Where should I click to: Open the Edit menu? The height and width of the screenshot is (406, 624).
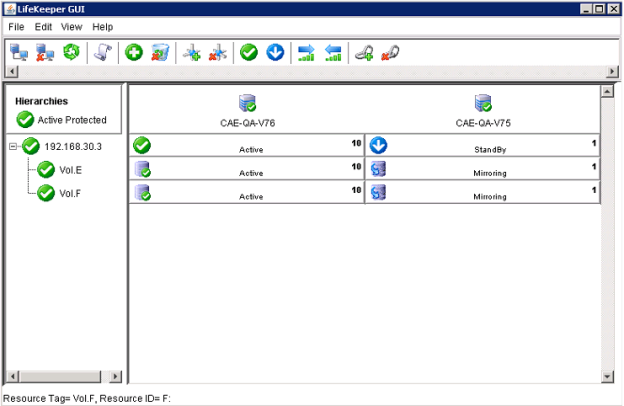tap(43, 27)
